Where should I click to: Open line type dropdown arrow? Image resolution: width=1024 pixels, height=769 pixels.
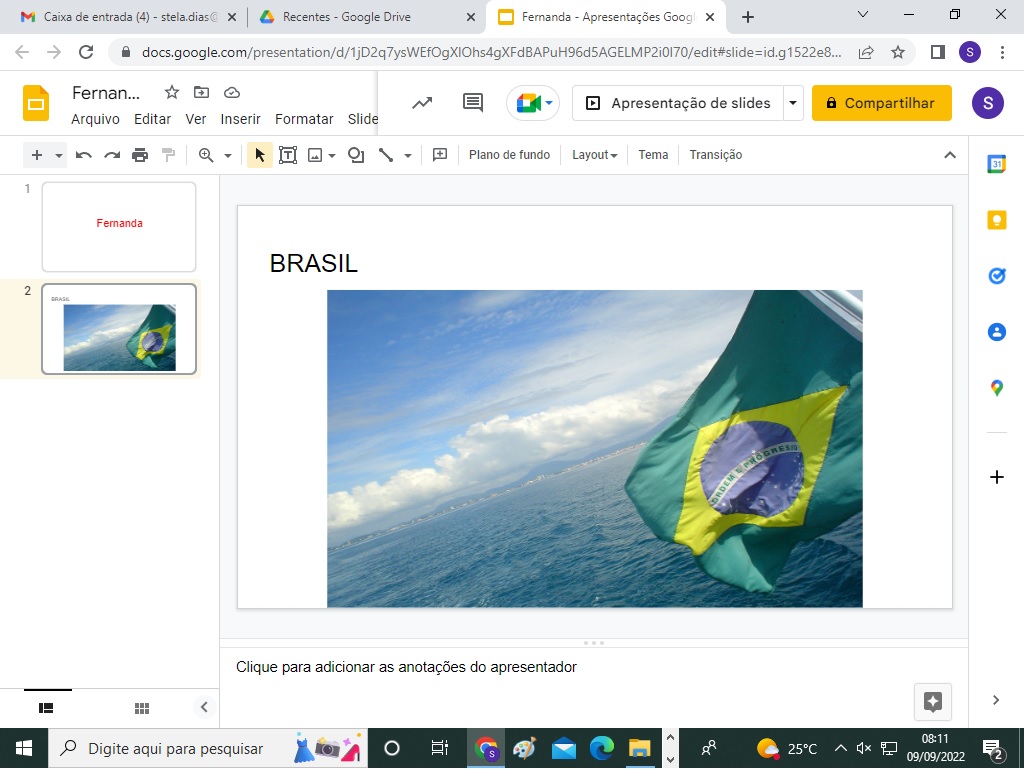point(408,155)
